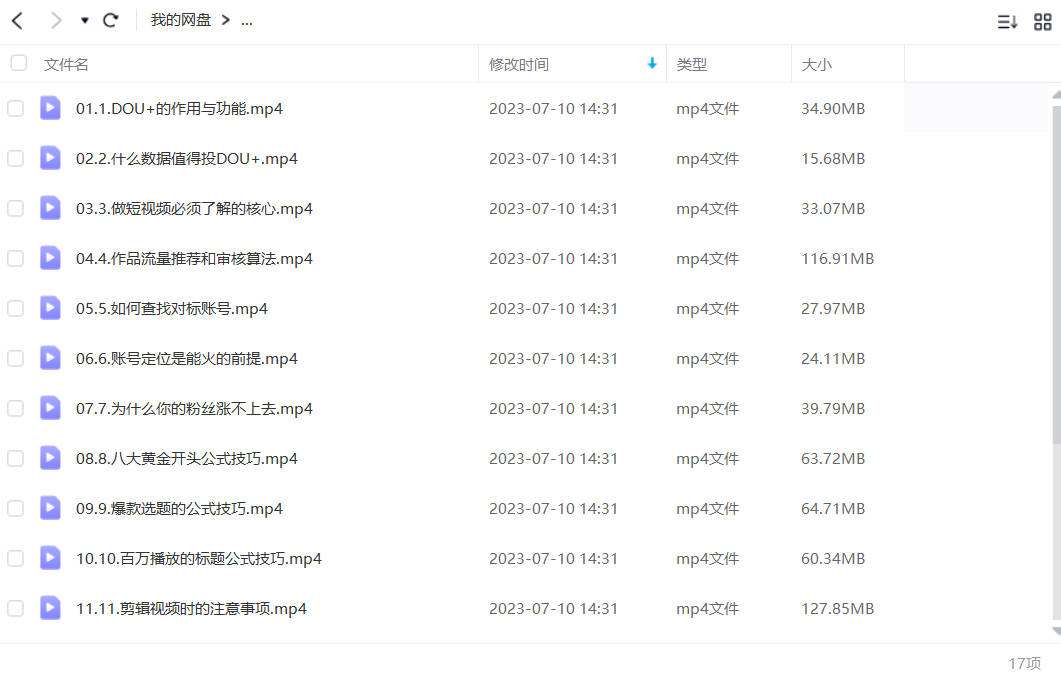This screenshot has width=1061, height=683.
Task: Click the 63.72MB size cell
Action: 833,458
